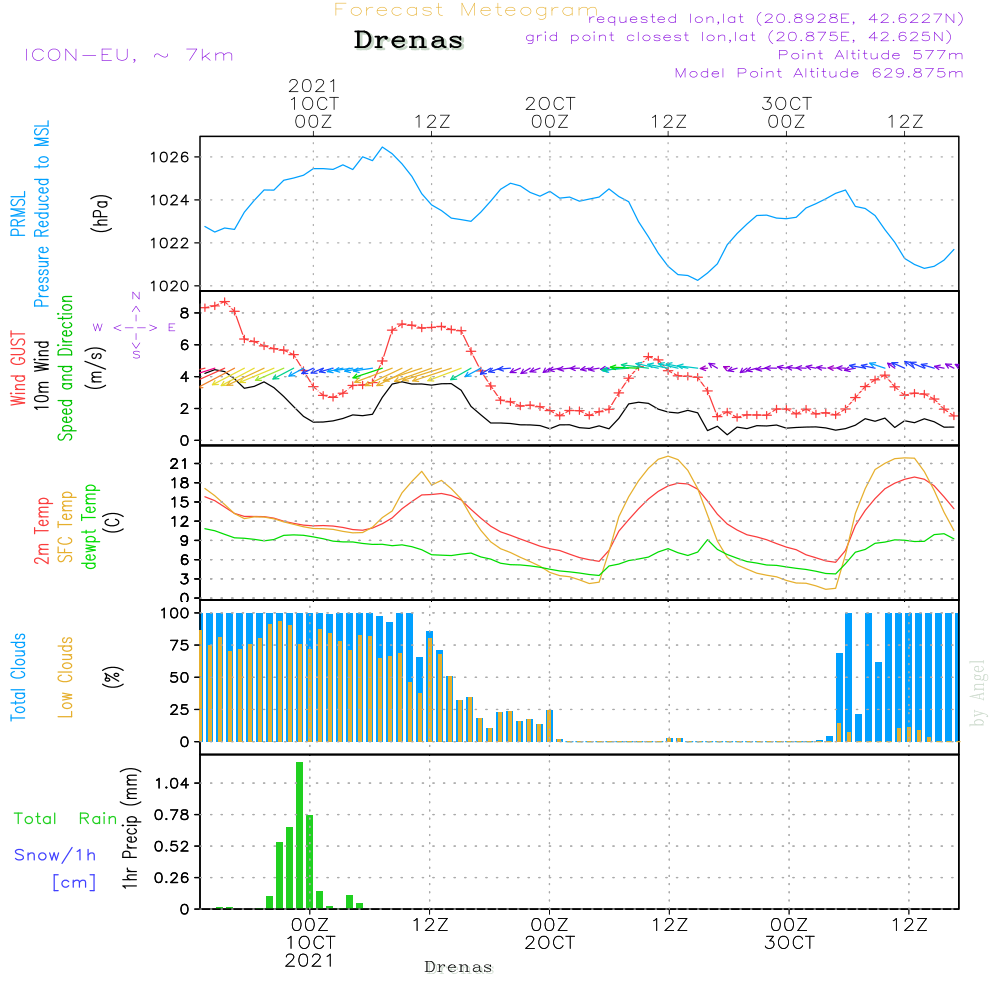The height and width of the screenshot is (1000, 1000).
Task: Click the 'Total Clouds' legend label
Action: [18, 677]
